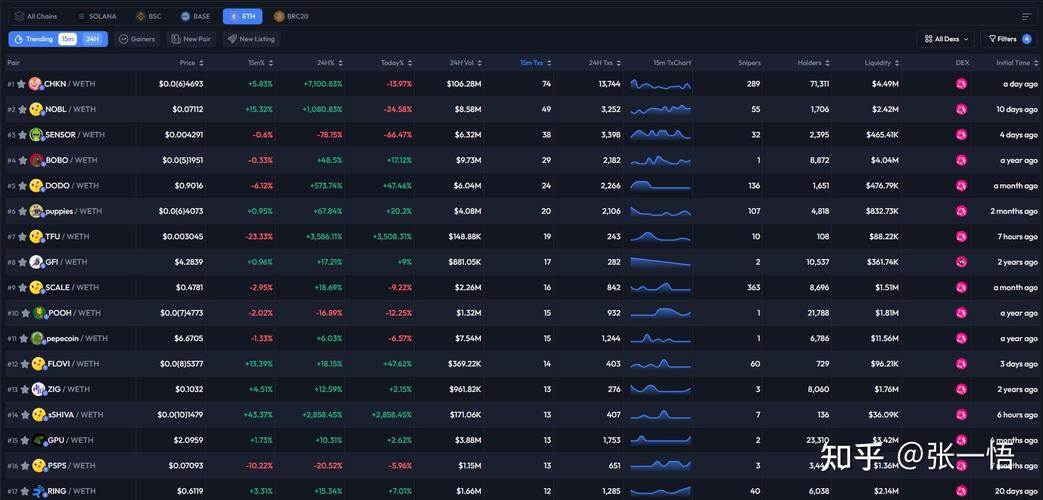Click the DEX icon in CHKN row
Screen dimensions: 1043x500
tap(961, 84)
